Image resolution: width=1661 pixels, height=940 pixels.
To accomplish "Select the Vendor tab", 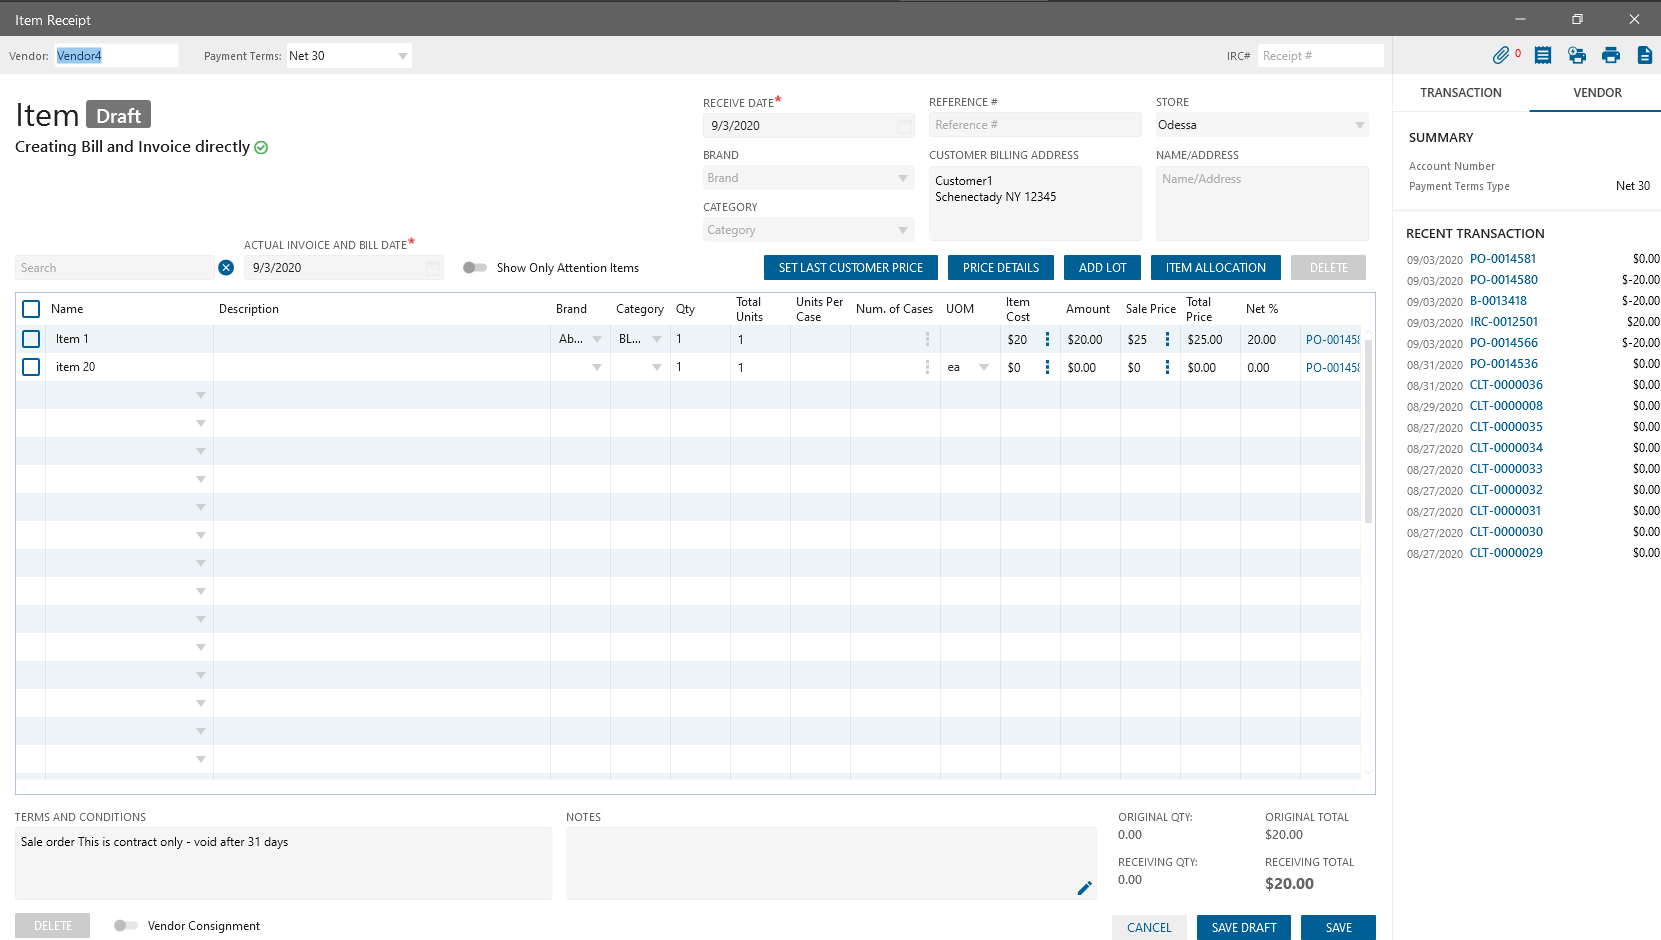I will [1597, 93].
